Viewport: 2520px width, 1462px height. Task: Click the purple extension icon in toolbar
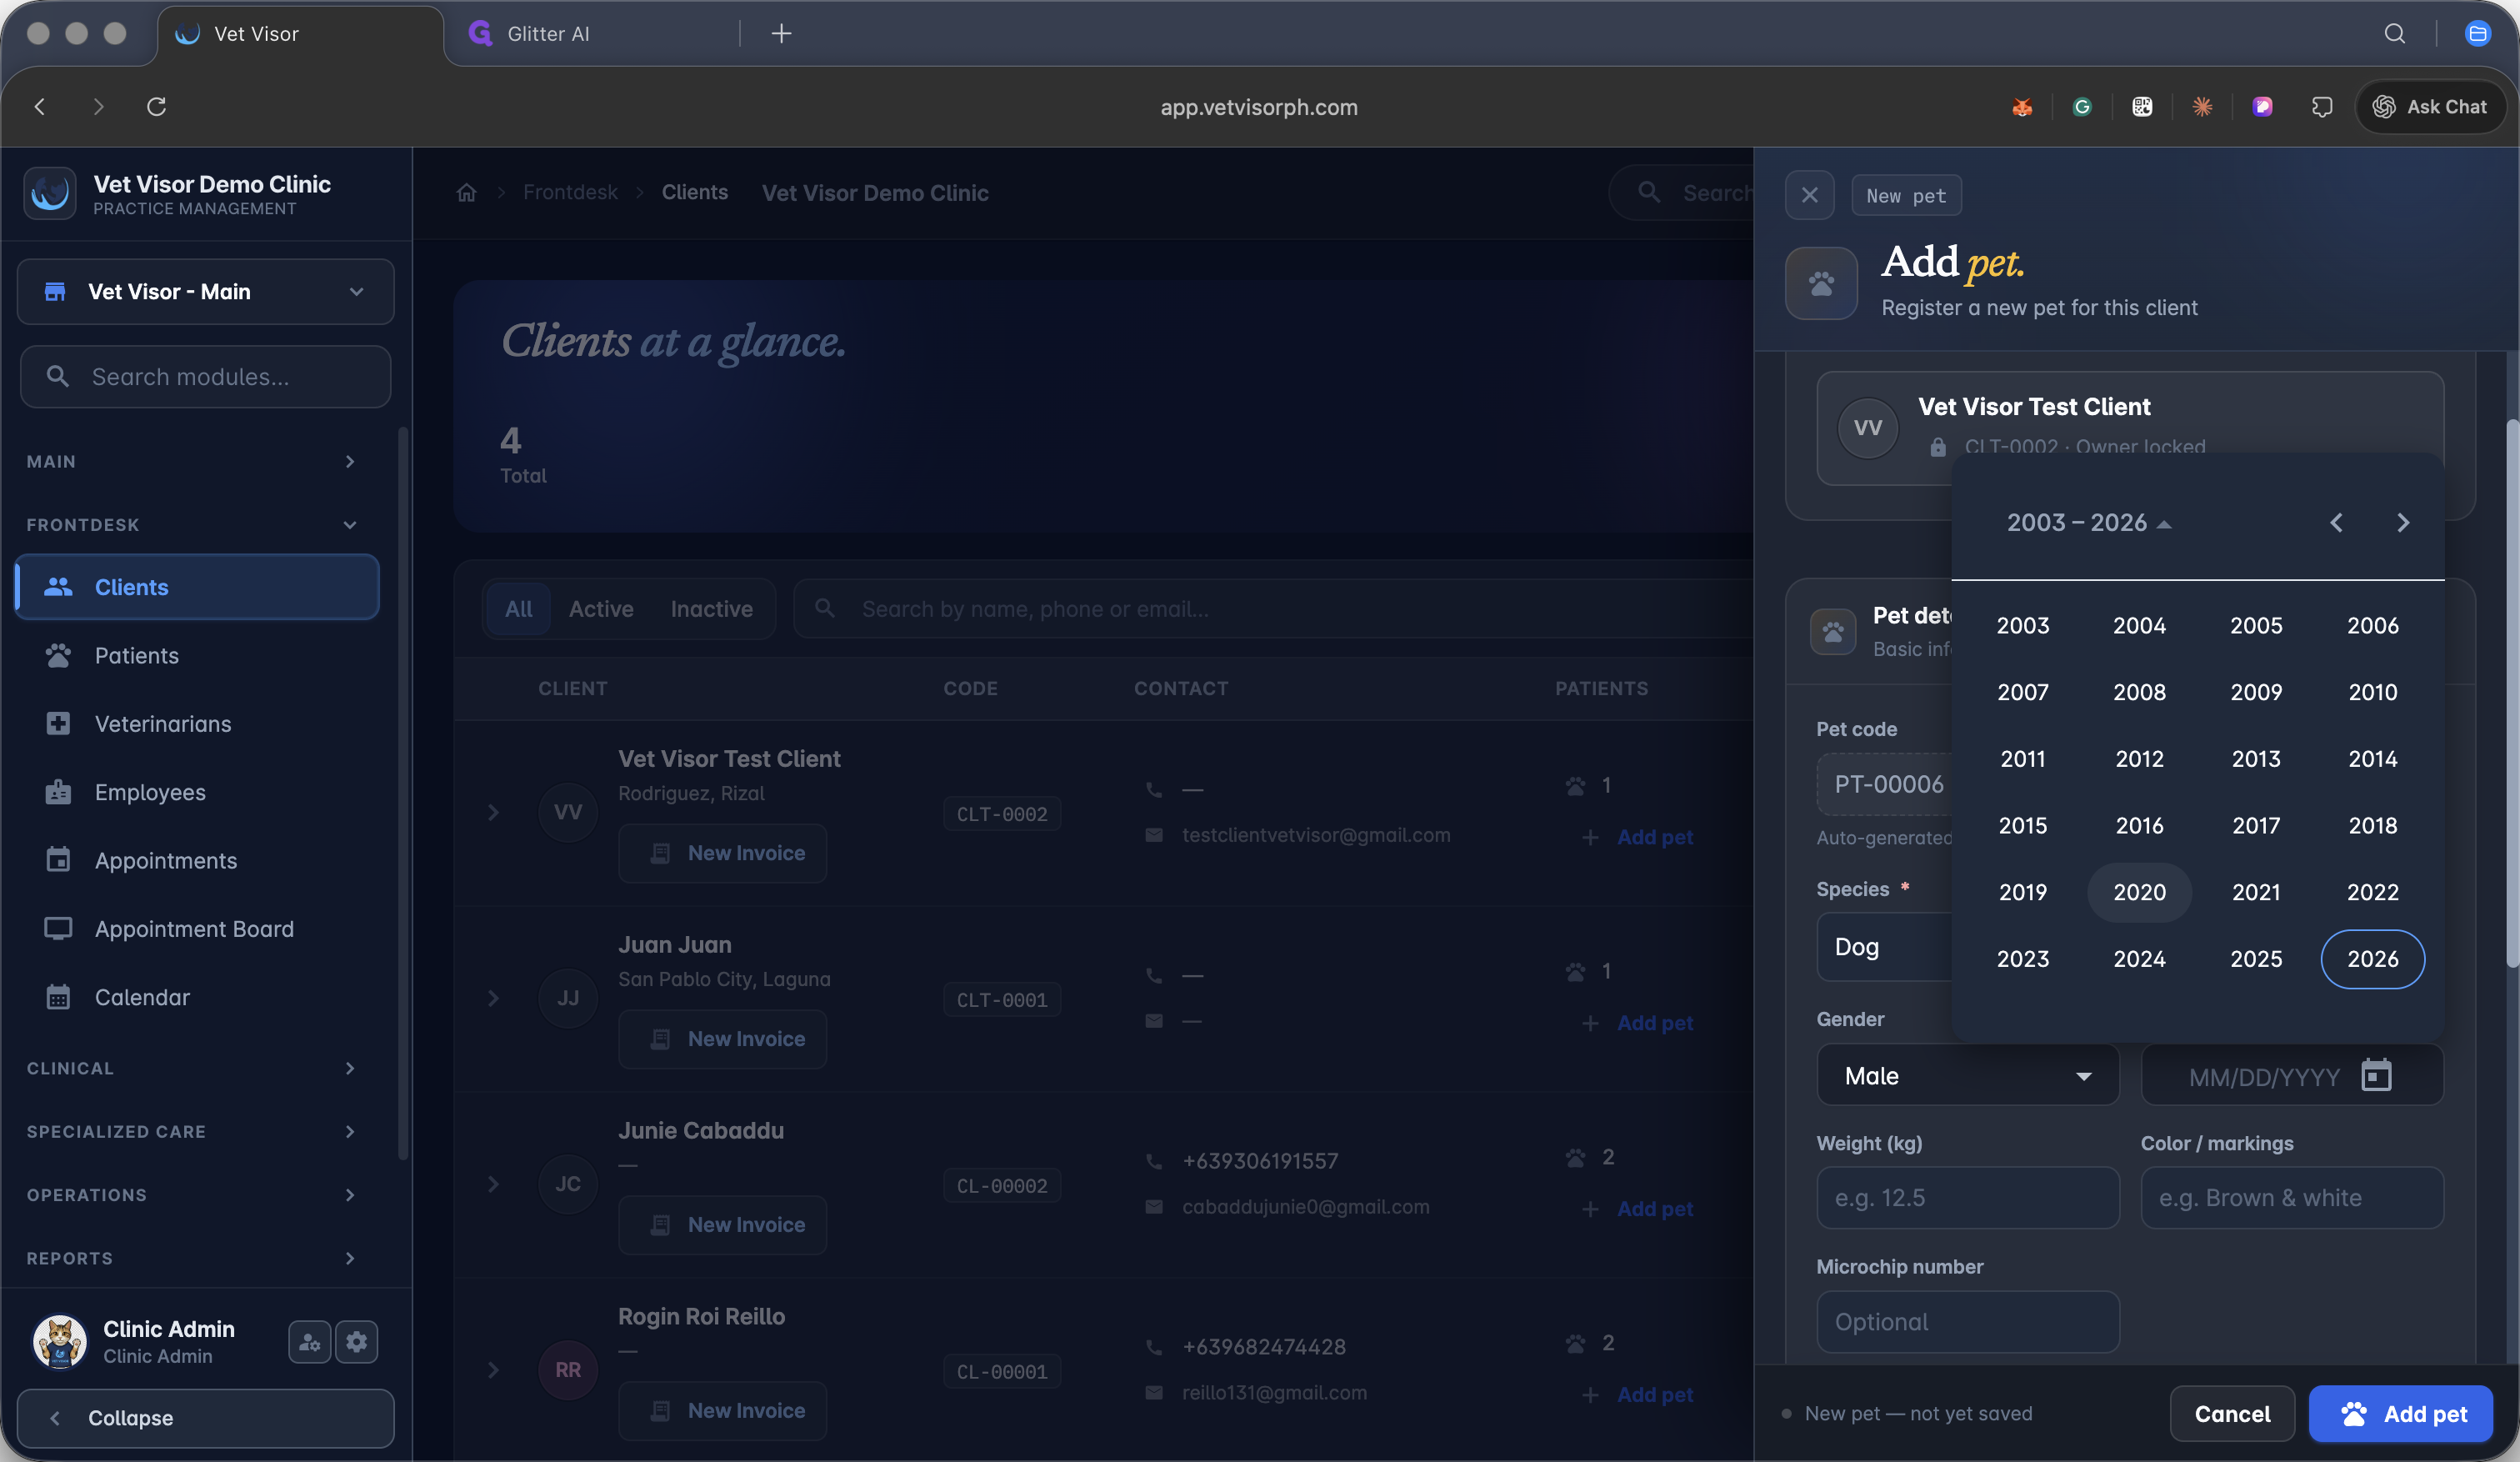2262,107
